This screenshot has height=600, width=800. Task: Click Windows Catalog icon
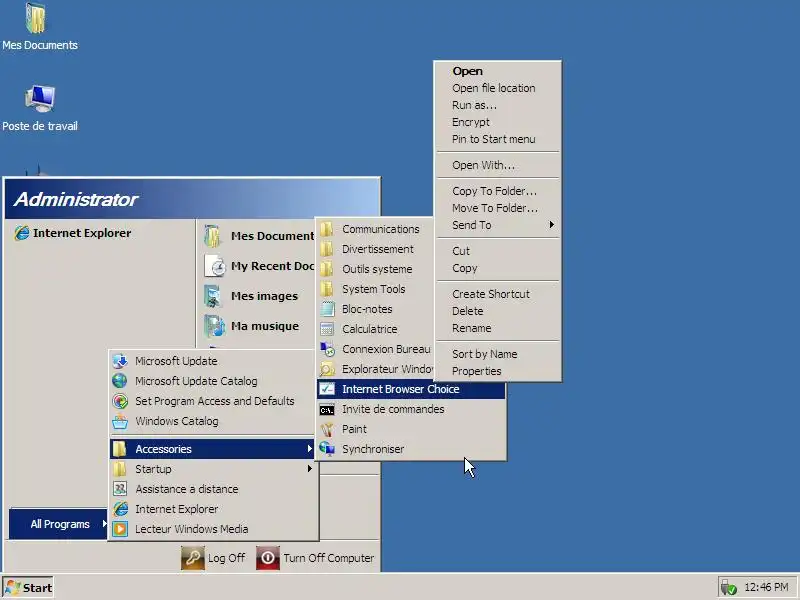[120, 421]
